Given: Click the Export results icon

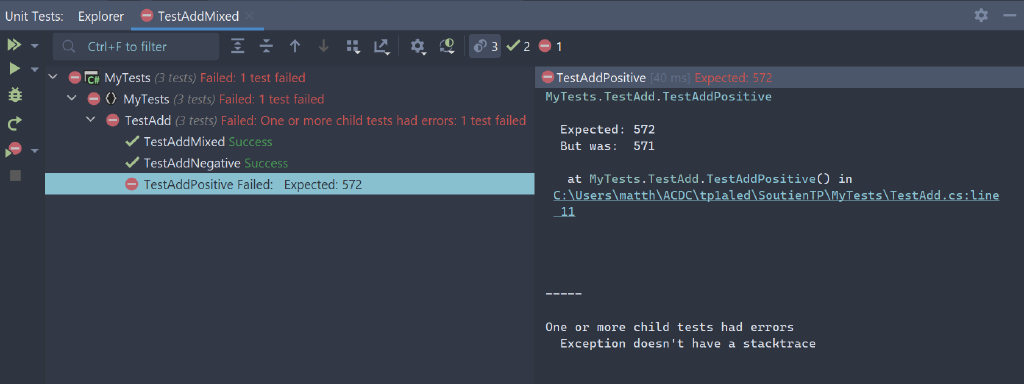Looking at the screenshot, I should point(381,46).
